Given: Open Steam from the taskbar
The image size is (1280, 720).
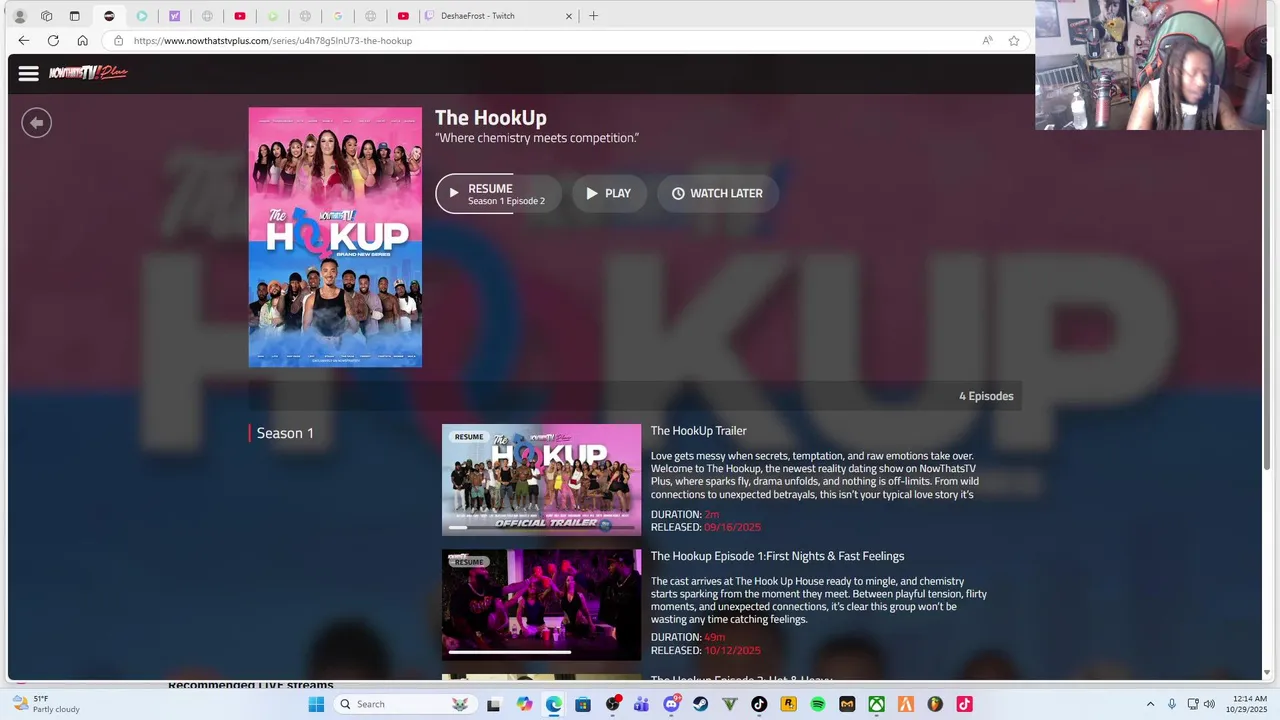Looking at the screenshot, I should click(x=700, y=704).
